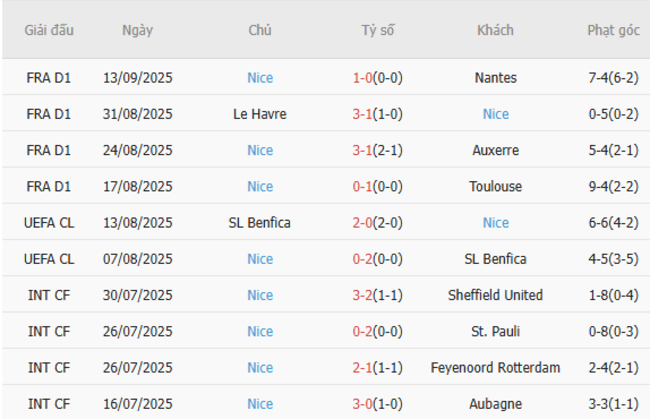Viewport: 650px width, 419px height.
Task: Click the date 13/09/2025
Action: (138, 78)
